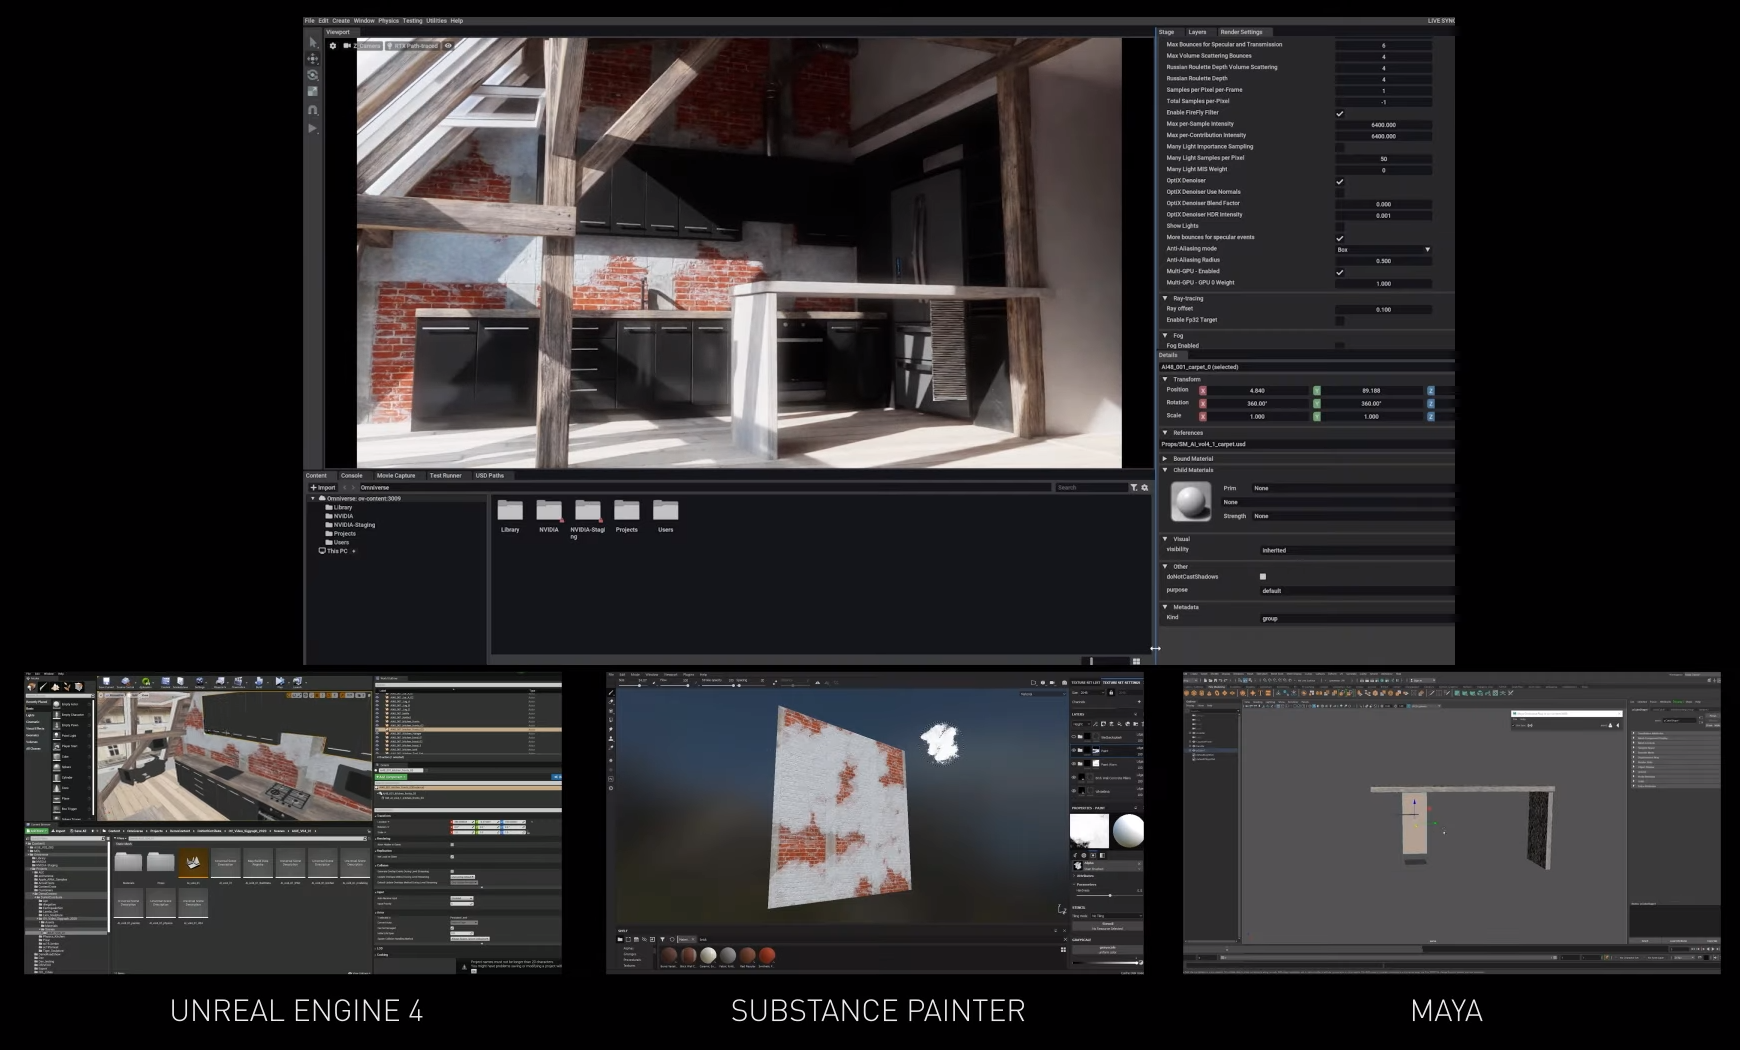This screenshot has width=1740, height=1050.
Task: Uncheck the OptiX Denoiser checkbox
Action: [x=1340, y=181]
